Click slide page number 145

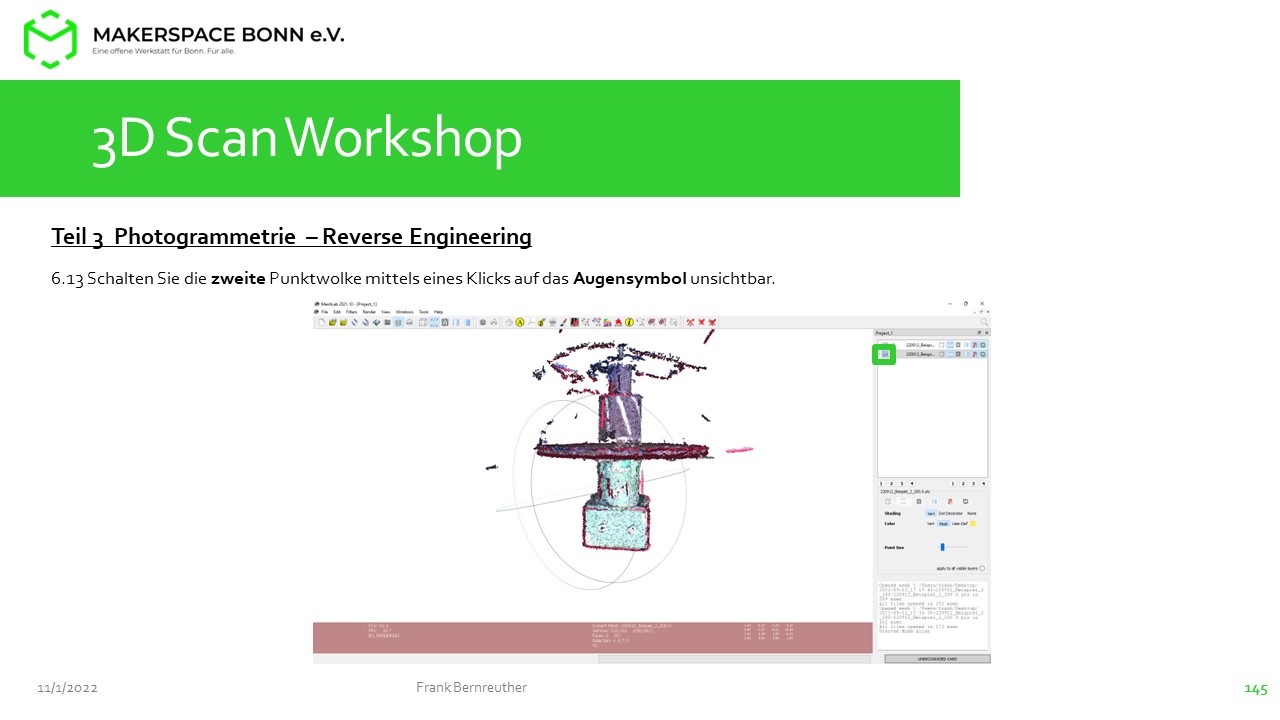(1256, 689)
